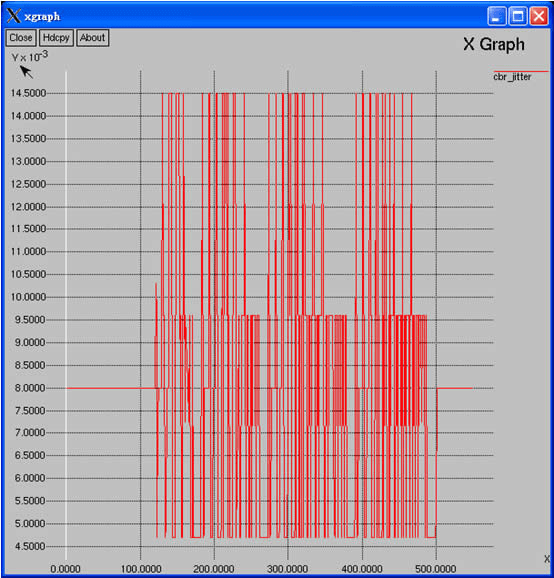Maximize the xgraph window

point(518,16)
